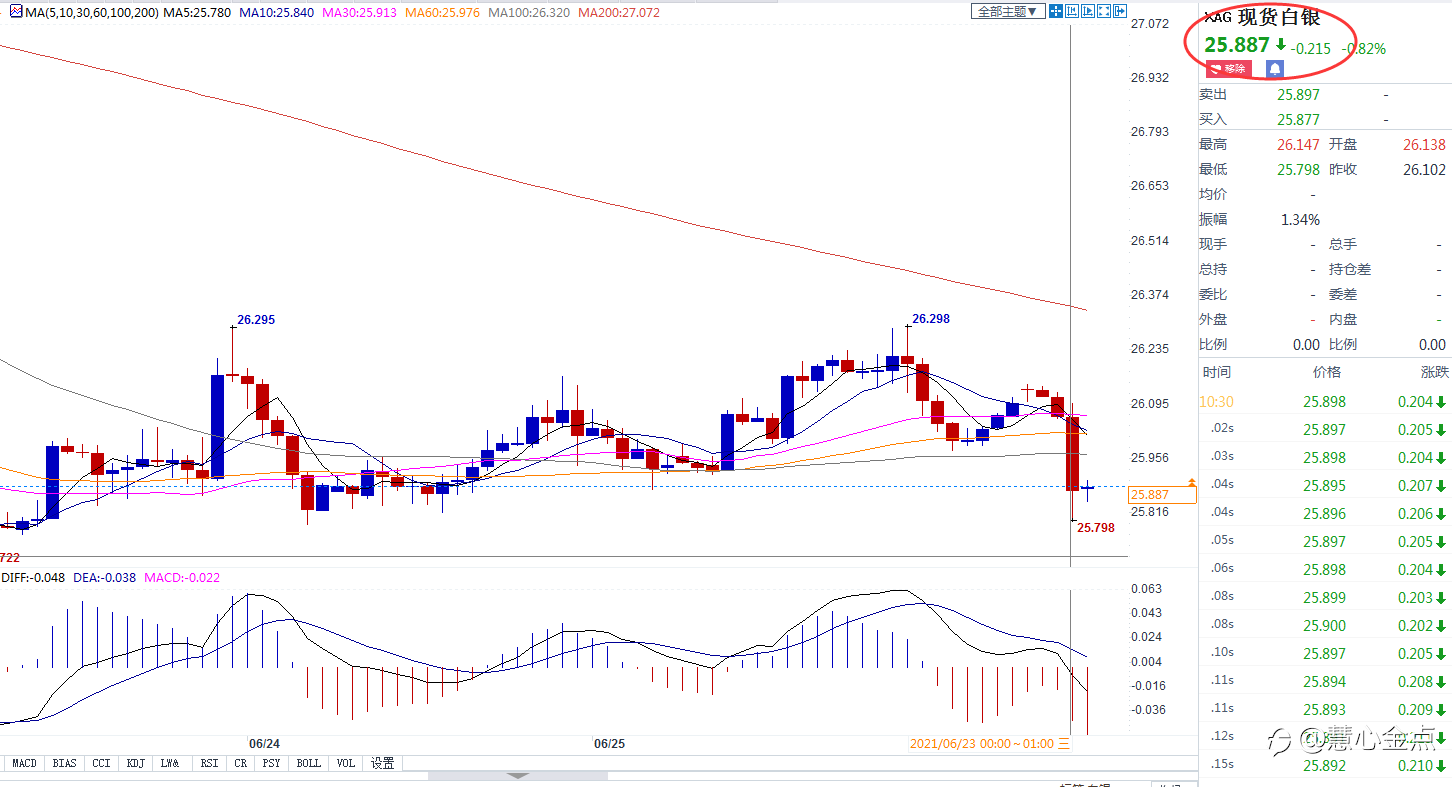Viewport: 1452px width, 787px height.
Task: Open the 全部主题 theme dropdown
Action: coord(1008,11)
